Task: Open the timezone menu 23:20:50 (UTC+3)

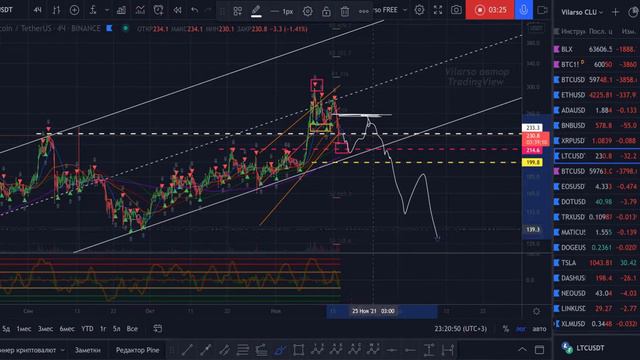Action: [460, 329]
